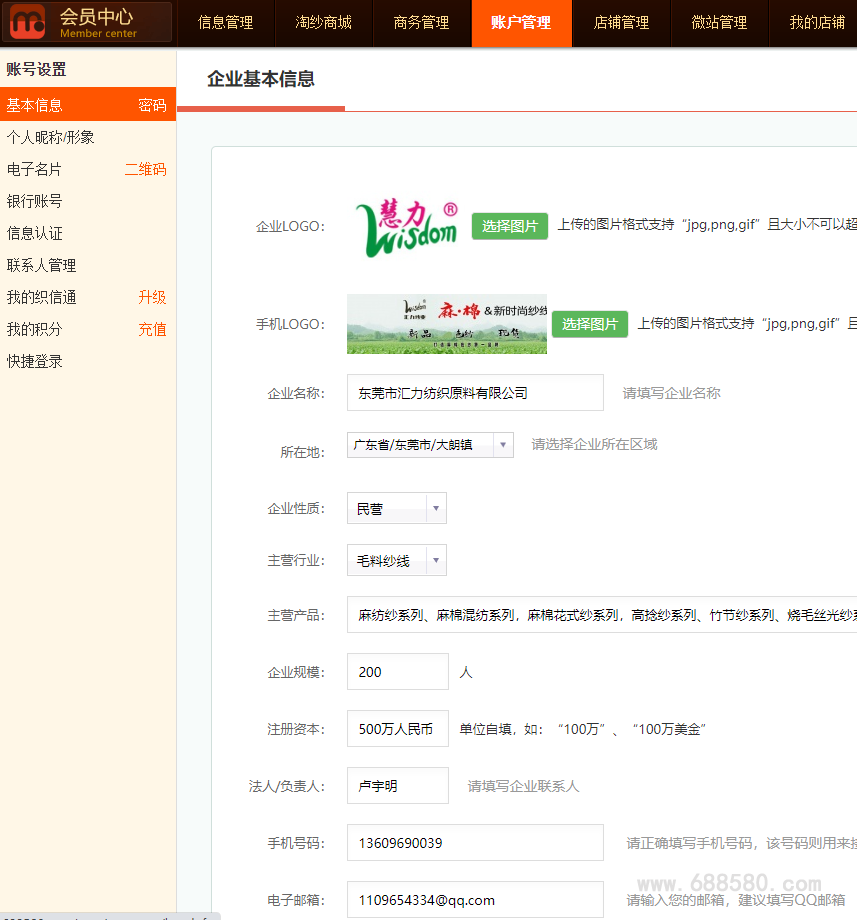Image resolution: width=857 pixels, height=920 pixels.
Task: Open 店铺管理 top menu
Action: (620, 23)
